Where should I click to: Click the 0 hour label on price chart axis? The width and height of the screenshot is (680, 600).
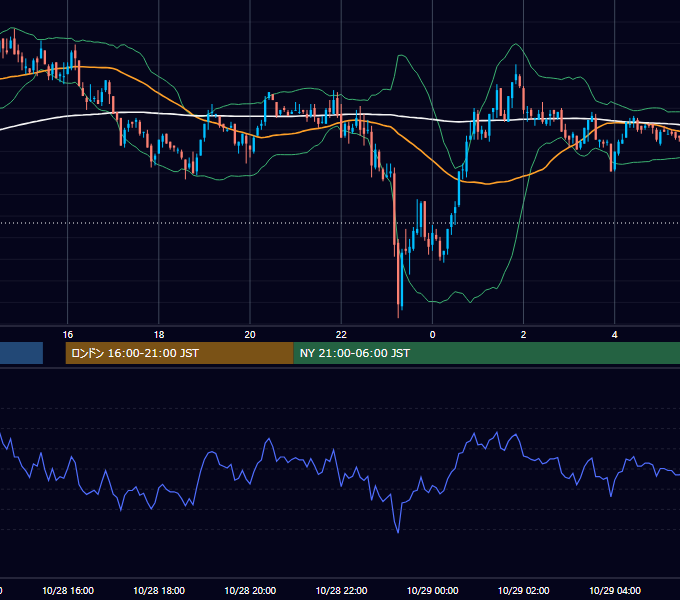432,335
